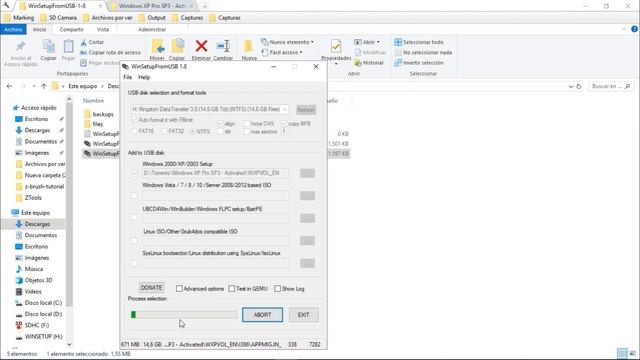Click Copiar ruta de acceso
Viewport: 640px width, 360px height.
click(110, 52)
